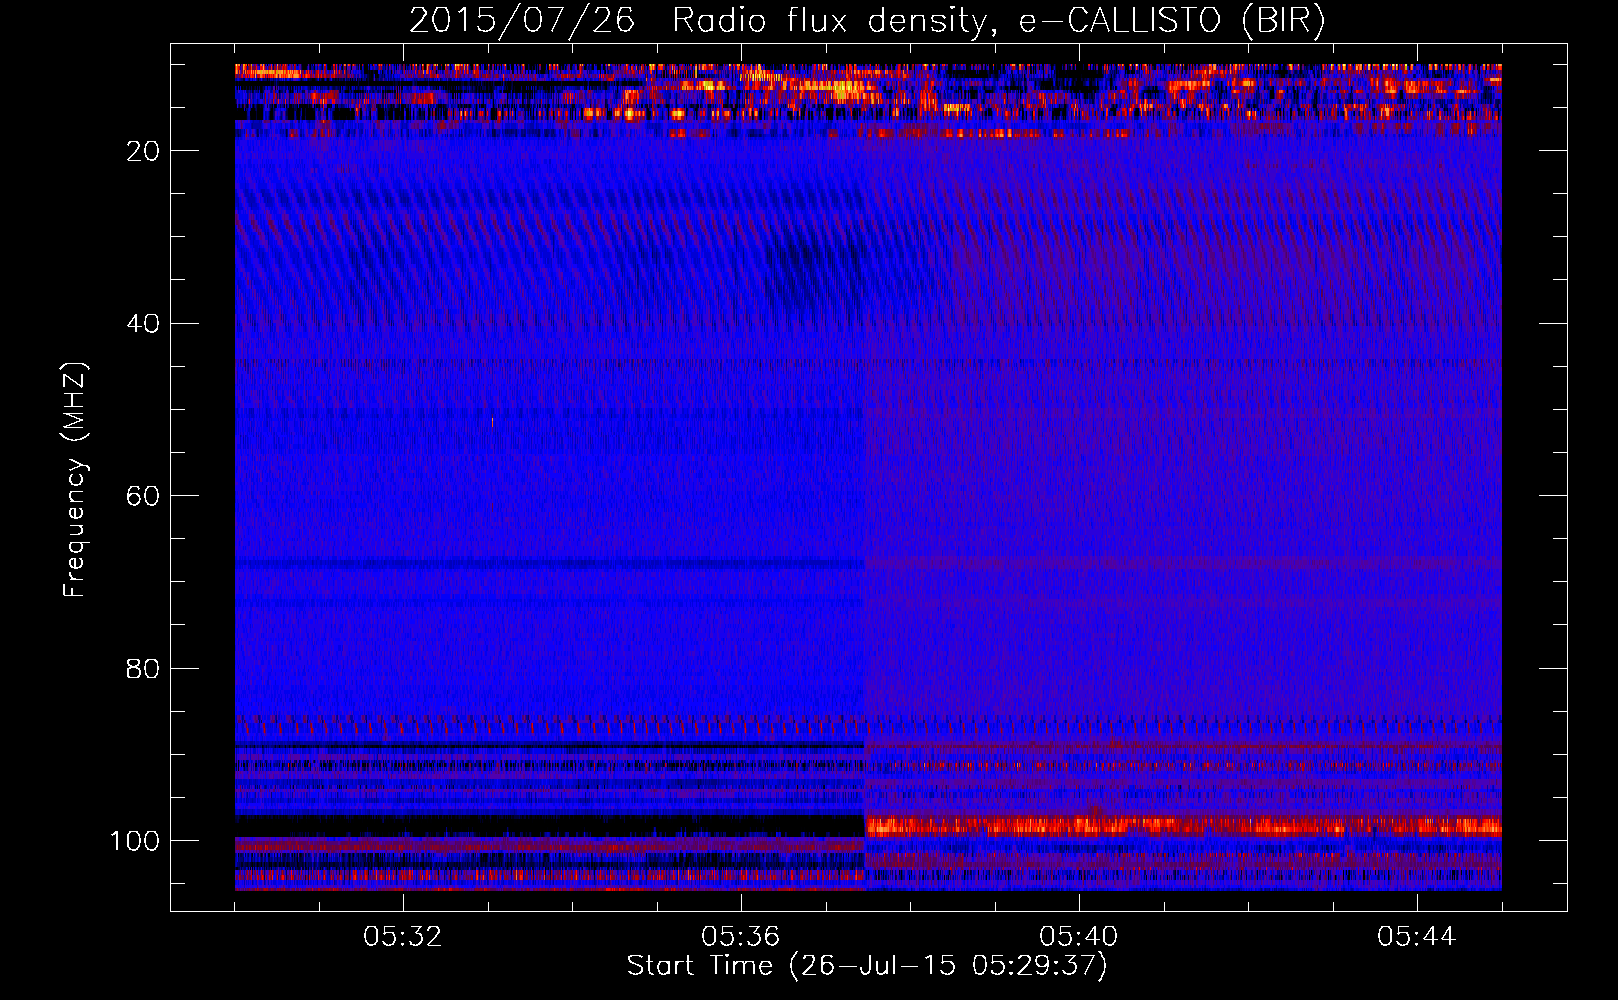Screen dimensions: 1618x1000
Task: Click the '05:40' time tick label
Action: pos(1079,937)
